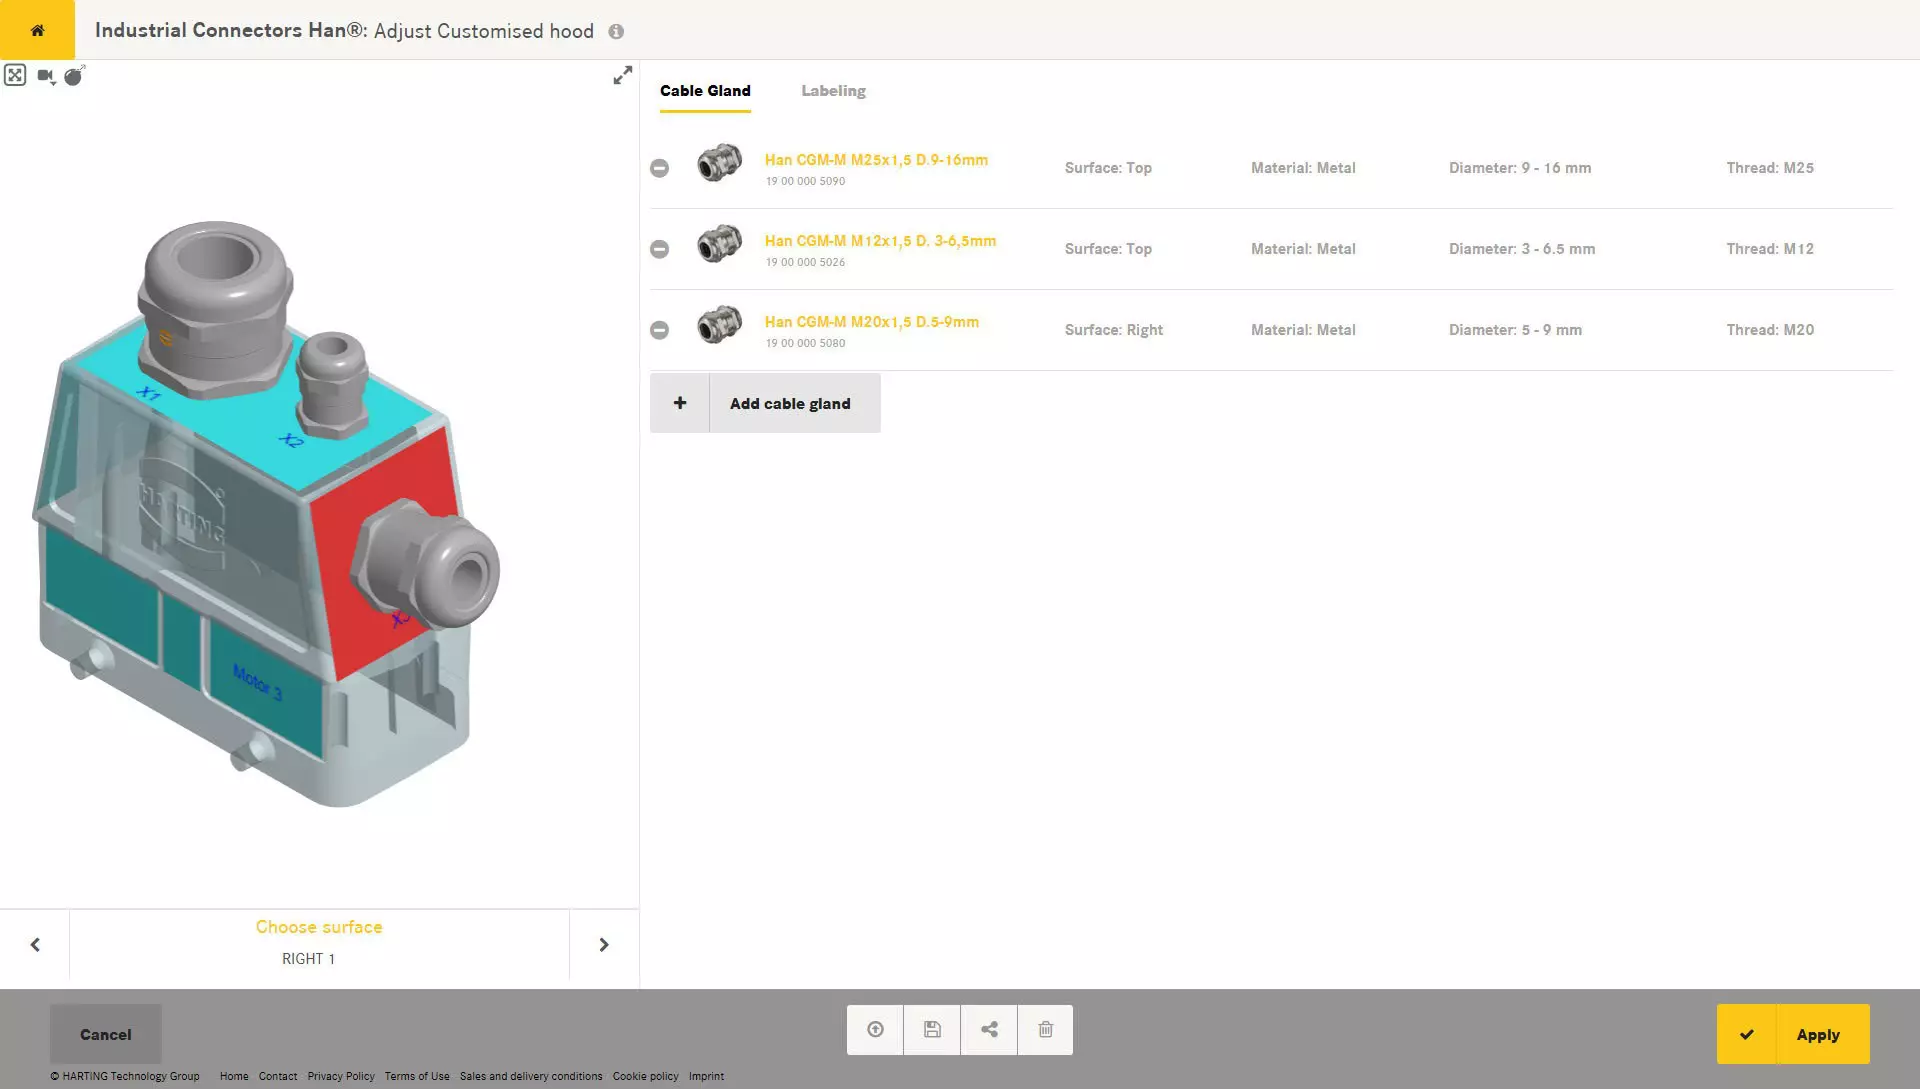Click Han CGM-M M20x1,5 product link
The image size is (1920, 1089).
[x=872, y=320]
